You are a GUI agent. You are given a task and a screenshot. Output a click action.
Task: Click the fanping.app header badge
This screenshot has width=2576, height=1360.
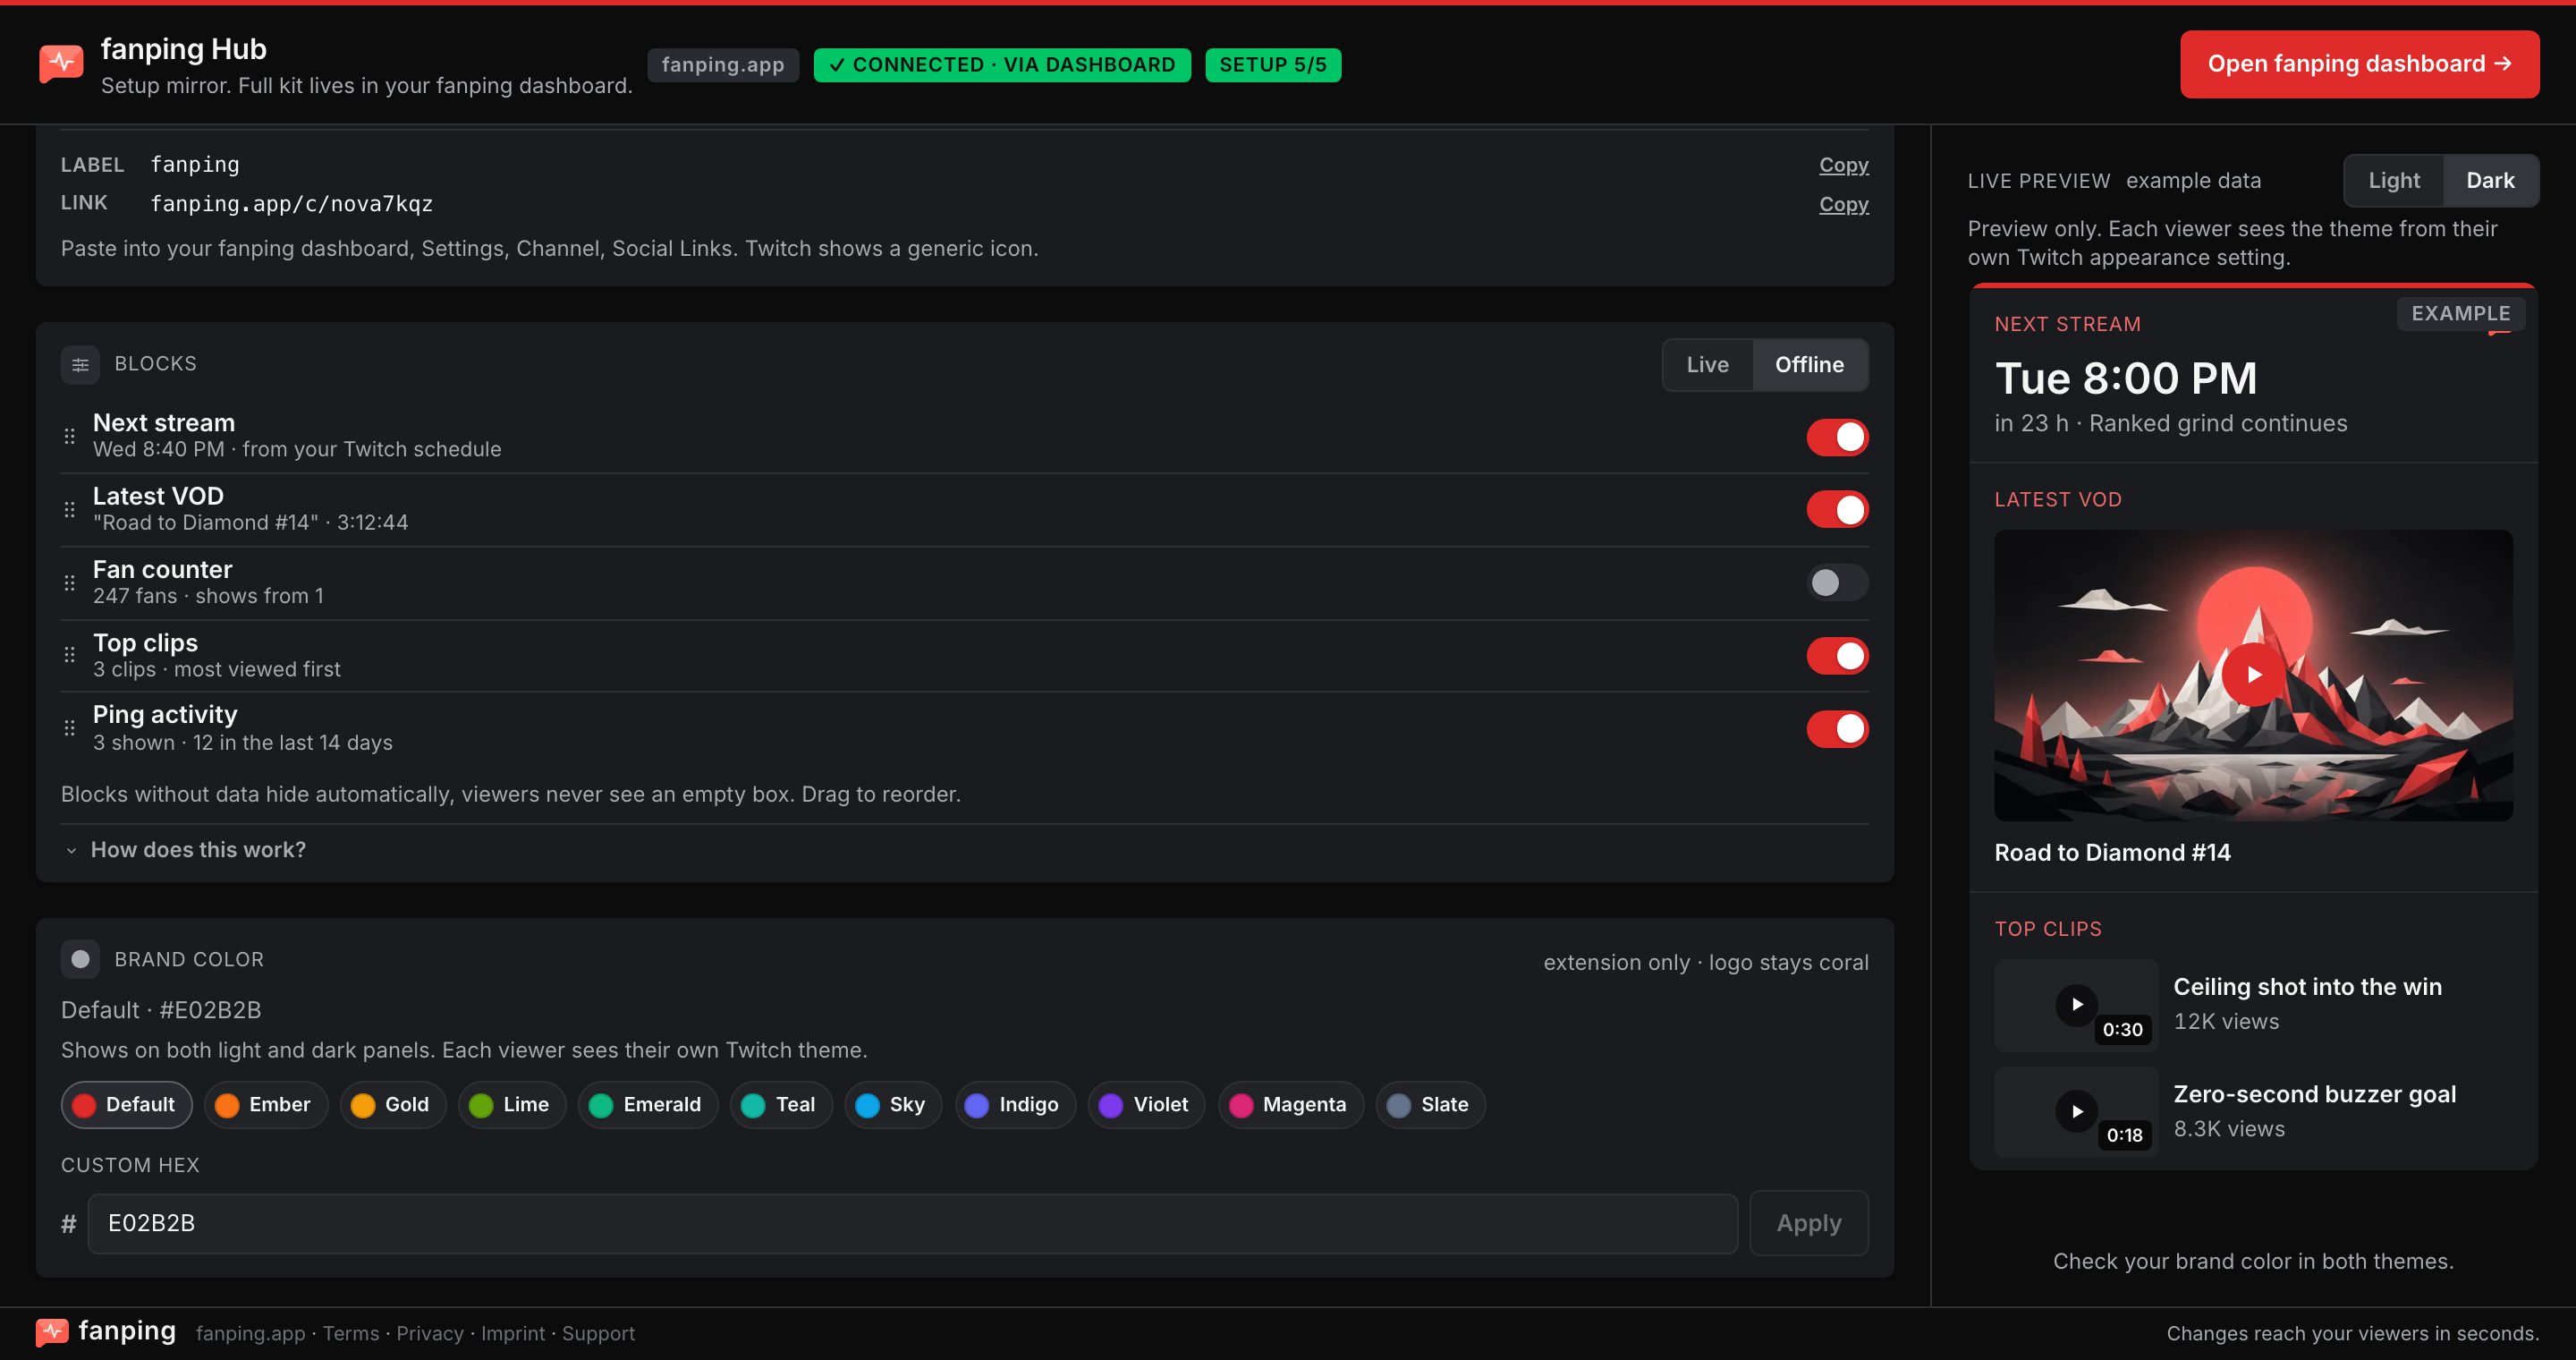pos(723,65)
